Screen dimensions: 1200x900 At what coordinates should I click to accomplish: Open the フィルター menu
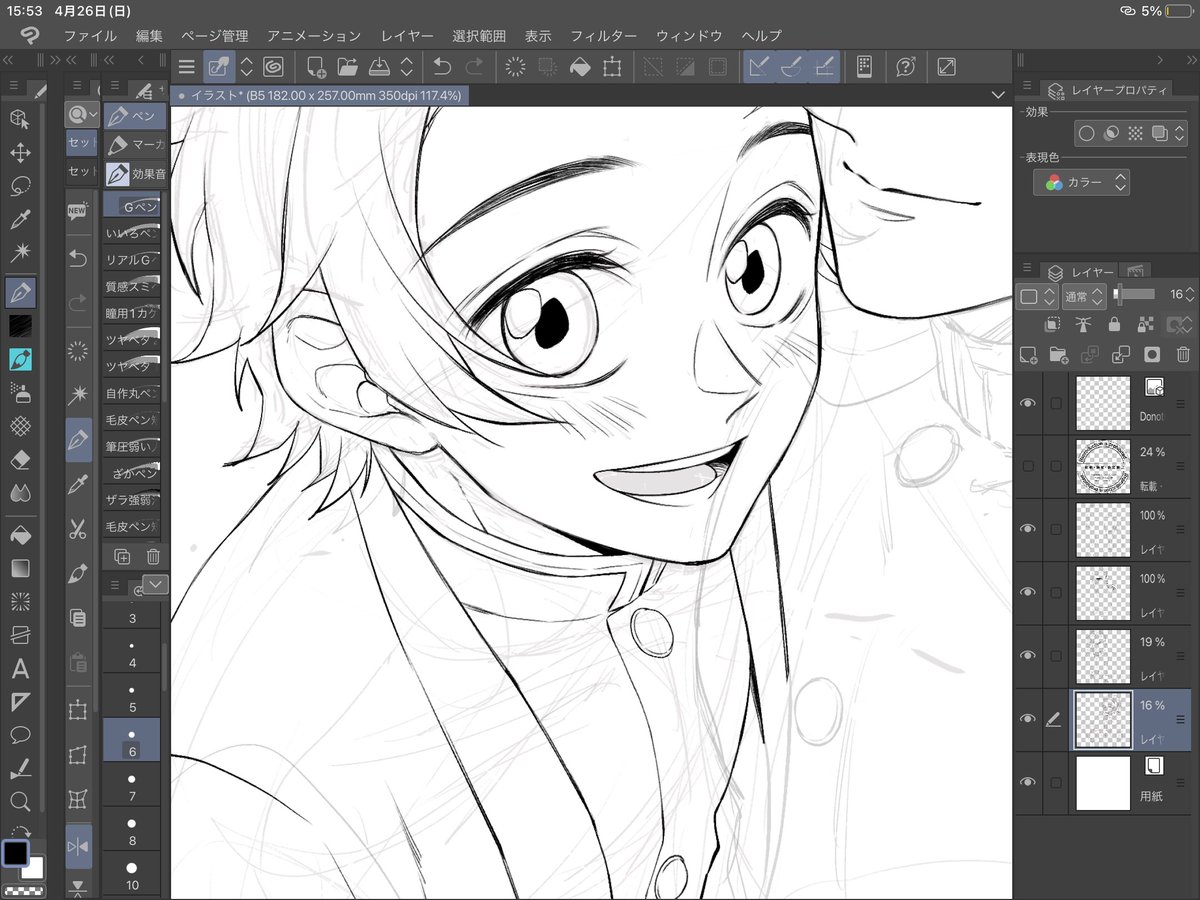(603, 35)
